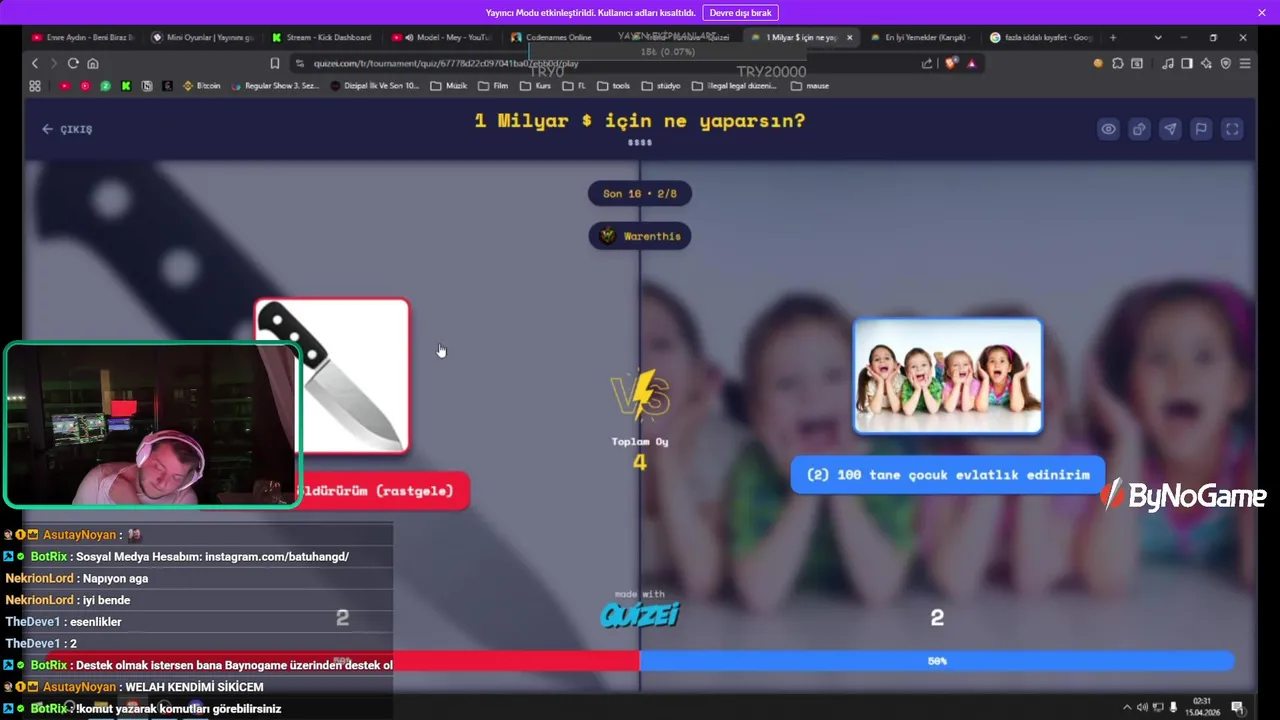Click the dice randomize icon in quiz header
1280x720 pixels.
[x=1139, y=129]
